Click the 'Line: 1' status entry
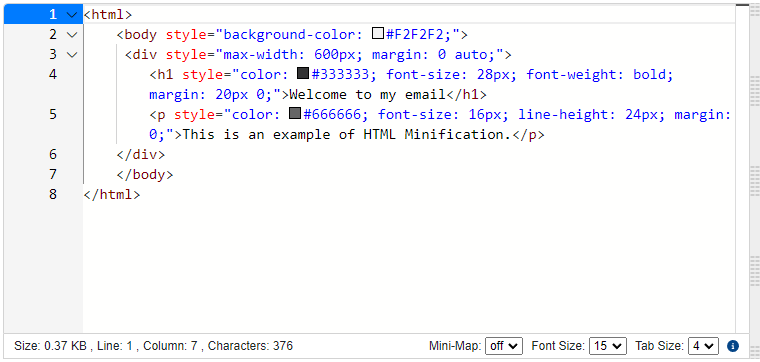The width and height of the screenshot is (760, 362). tap(115, 346)
